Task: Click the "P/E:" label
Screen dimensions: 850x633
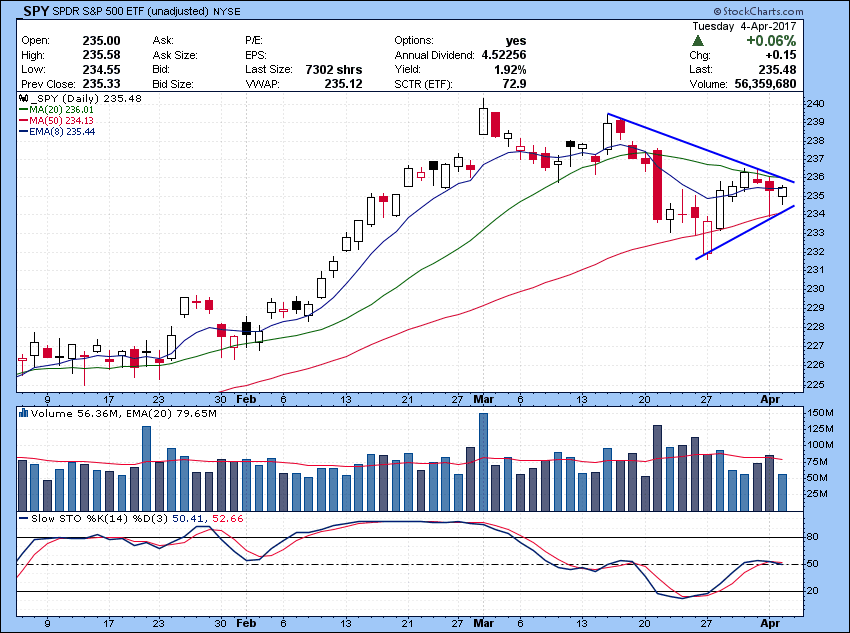Action: [254, 41]
